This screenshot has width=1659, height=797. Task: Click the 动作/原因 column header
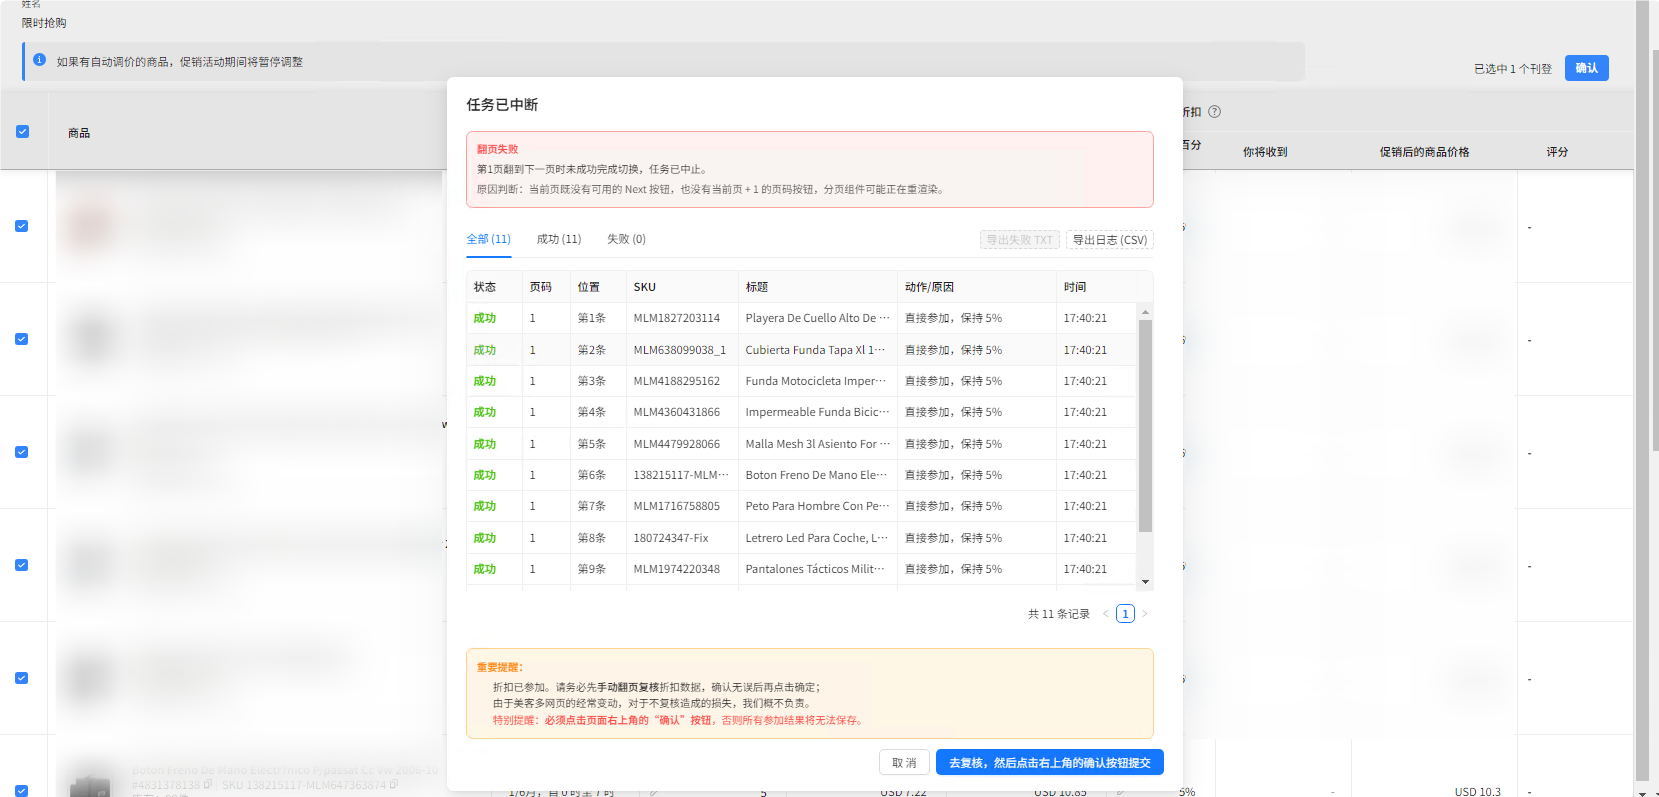pyautogui.click(x=929, y=287)
